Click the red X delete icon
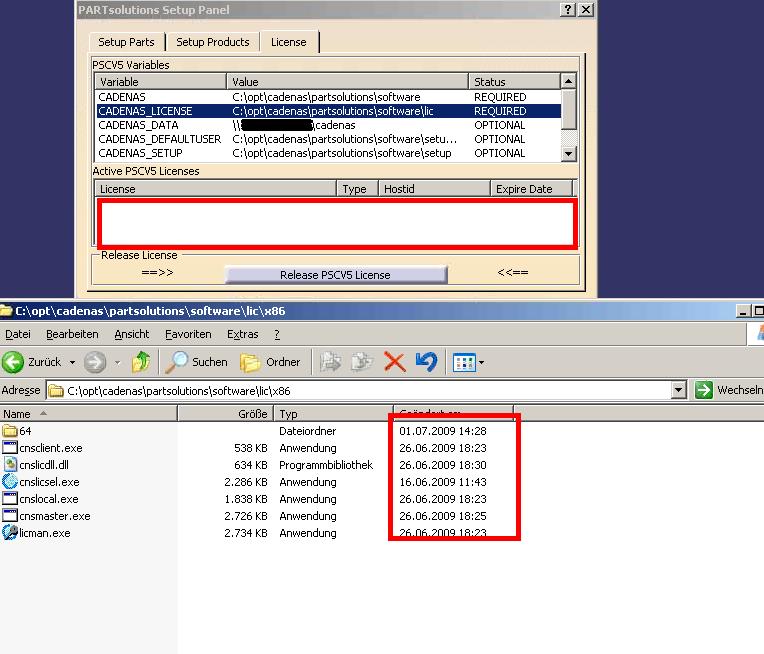 pos(394,362)
